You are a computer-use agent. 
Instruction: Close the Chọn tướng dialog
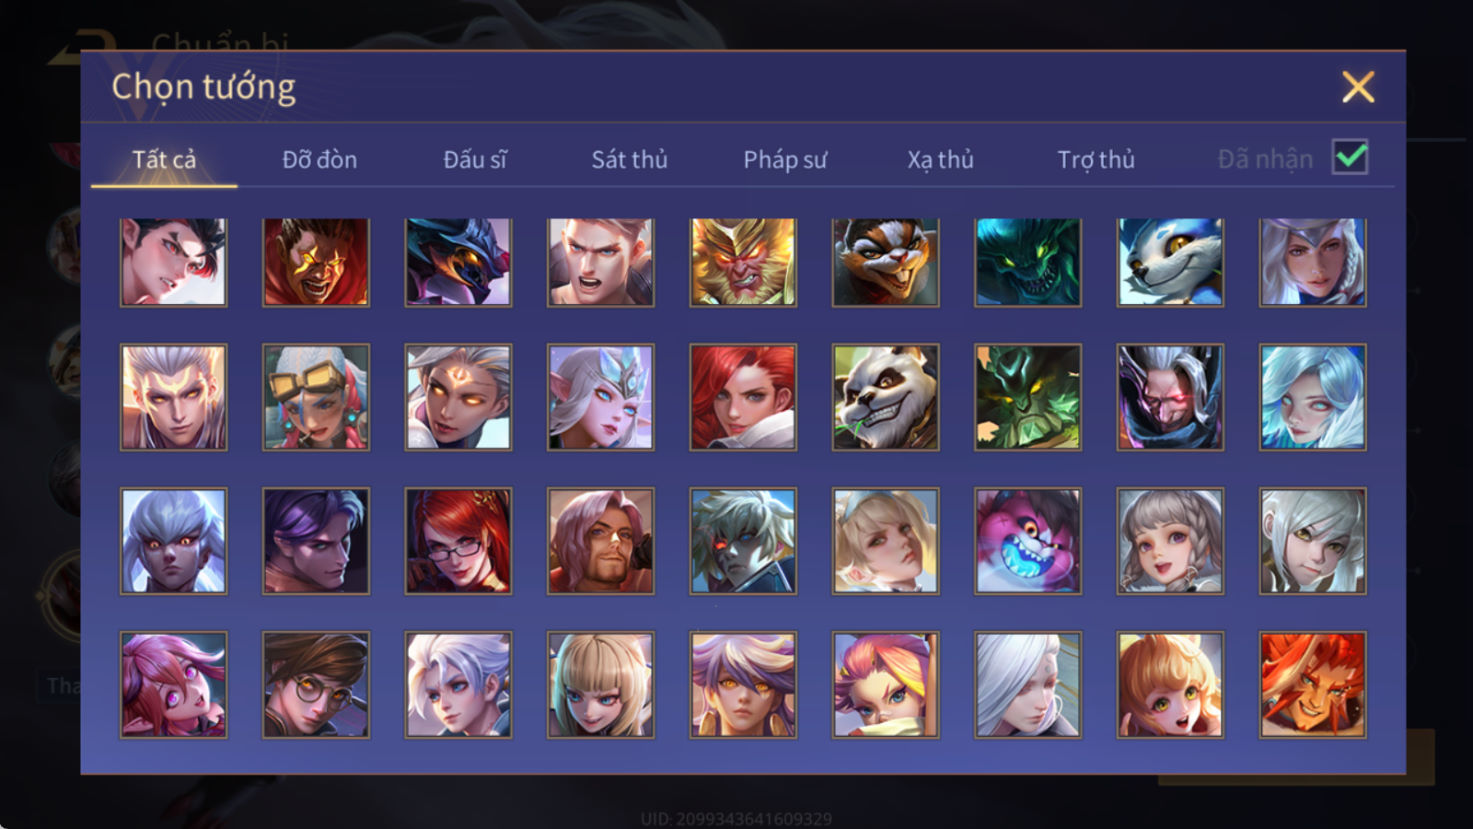point(1358,87)
